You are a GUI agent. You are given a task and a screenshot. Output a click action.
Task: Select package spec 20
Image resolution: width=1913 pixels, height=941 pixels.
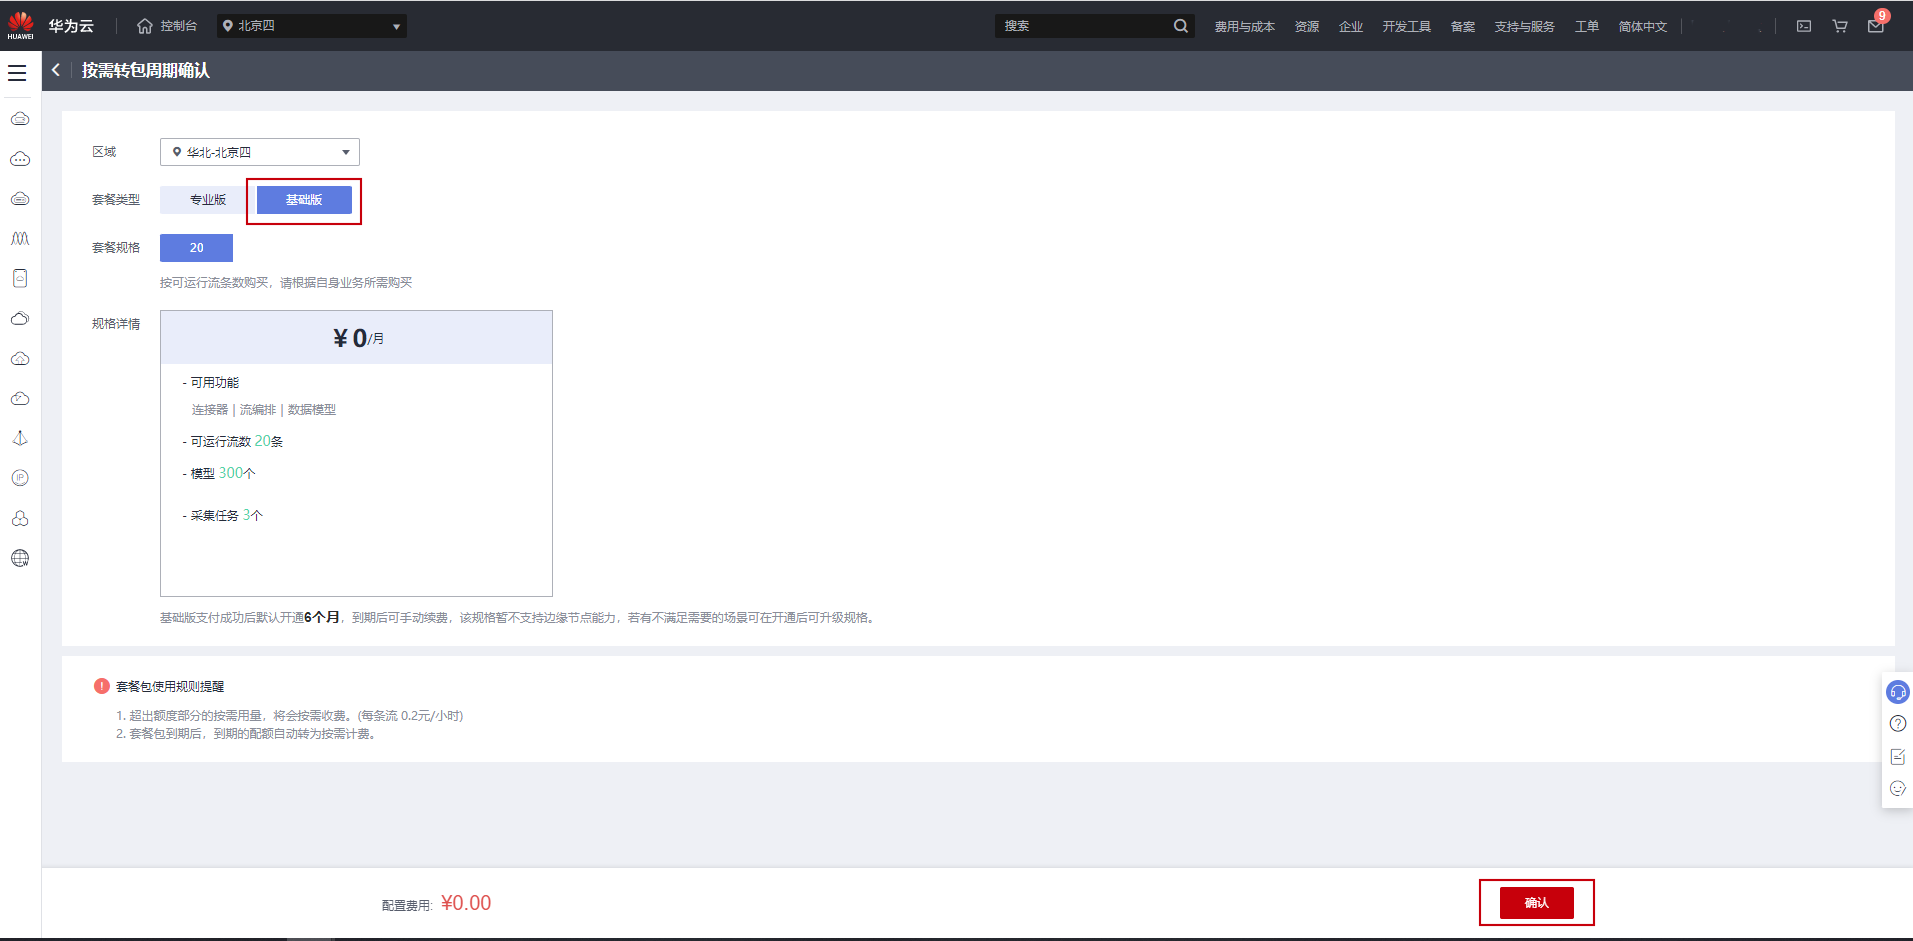click(196, 248)
